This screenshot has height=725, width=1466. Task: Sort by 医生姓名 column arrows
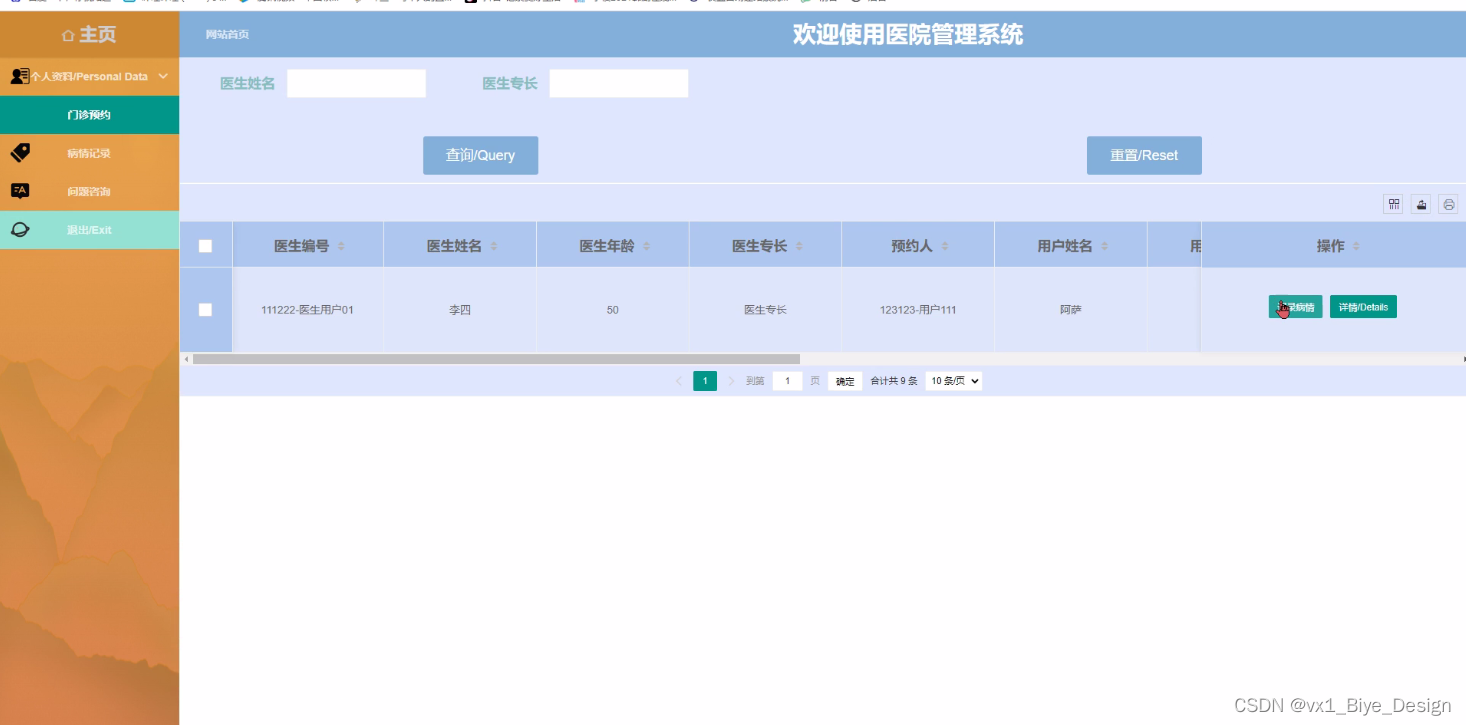point(494,246)
